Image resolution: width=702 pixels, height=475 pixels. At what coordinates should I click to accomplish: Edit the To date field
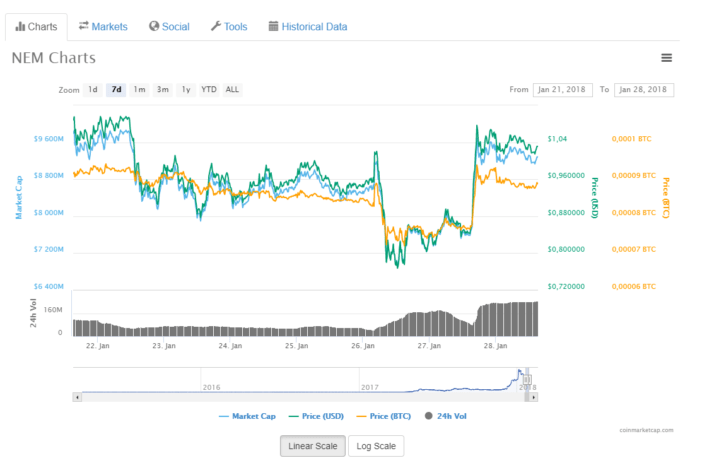click(644, 90)
